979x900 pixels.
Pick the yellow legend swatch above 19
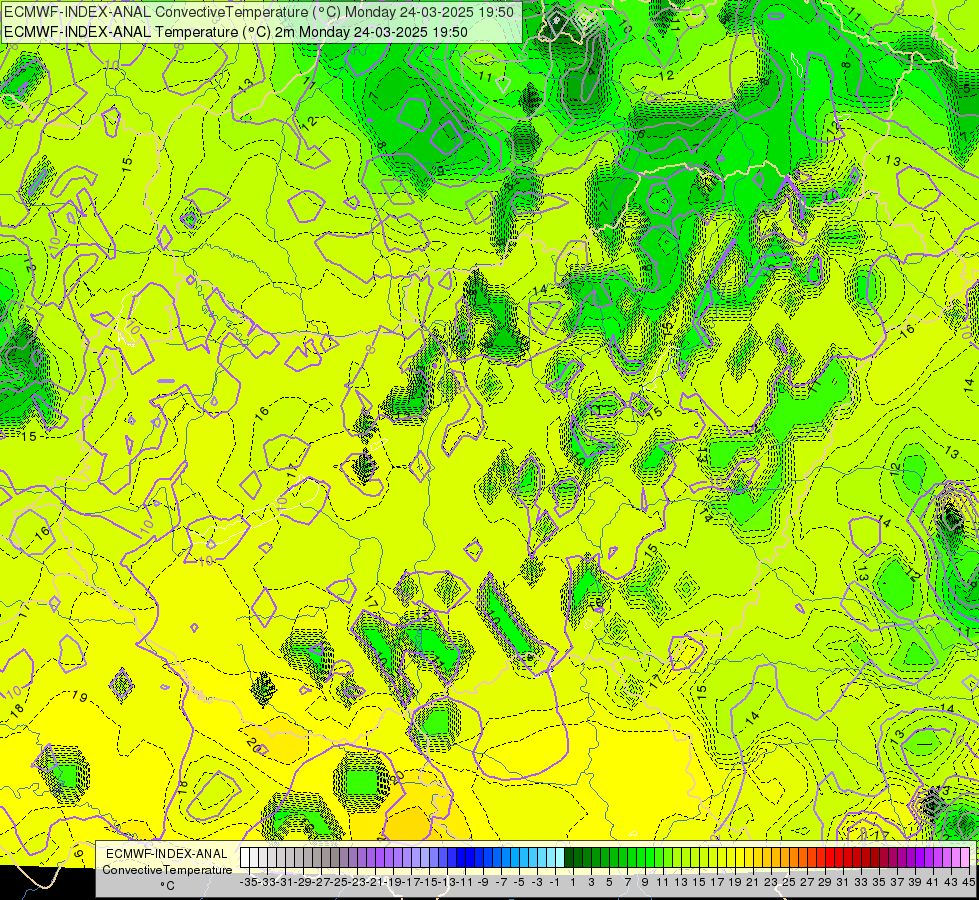coord(730,858)
